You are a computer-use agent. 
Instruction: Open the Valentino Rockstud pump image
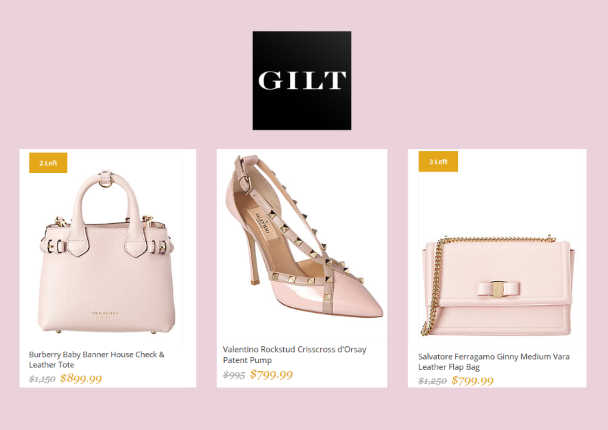[304, 237]
